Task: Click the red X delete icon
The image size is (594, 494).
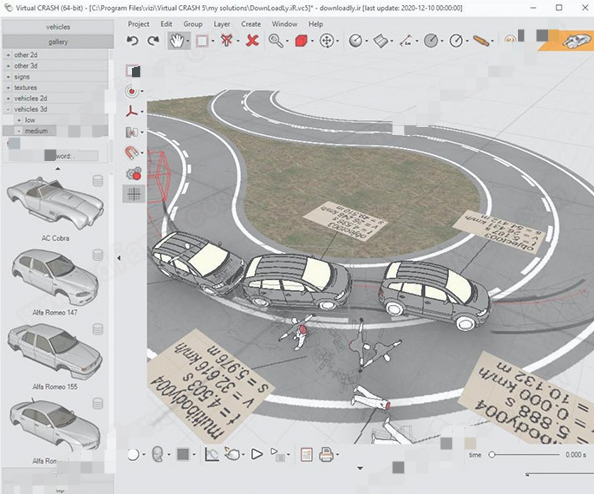Action: click(252, 40)
